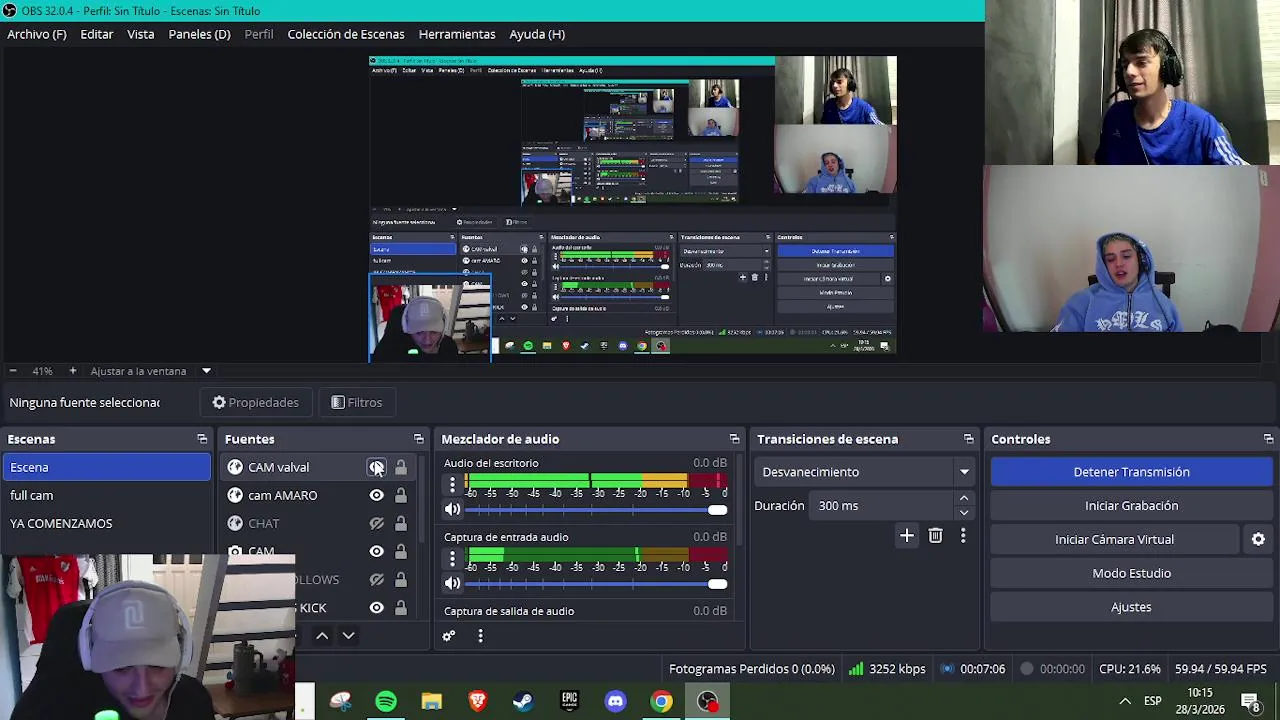
Task: Select the Escena scene
Action: [x=106, y=467]
